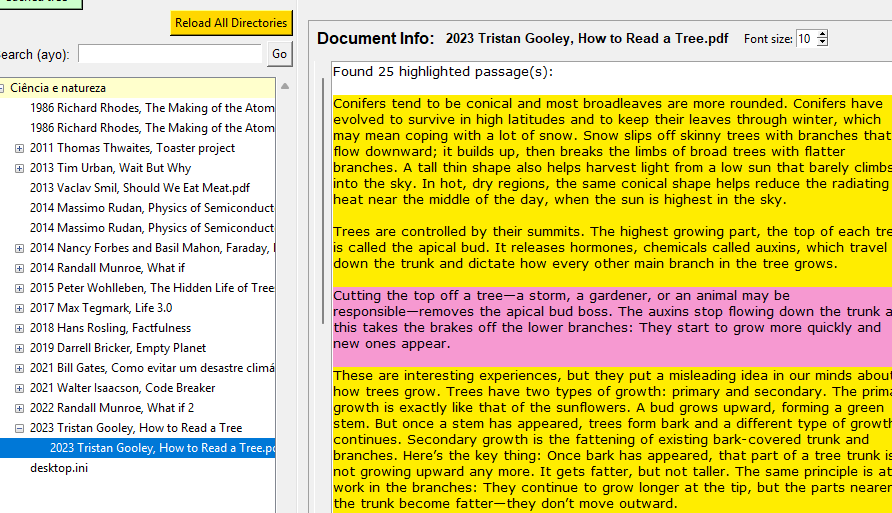Collapse the Ciência e natureza folder

[2, 88]
